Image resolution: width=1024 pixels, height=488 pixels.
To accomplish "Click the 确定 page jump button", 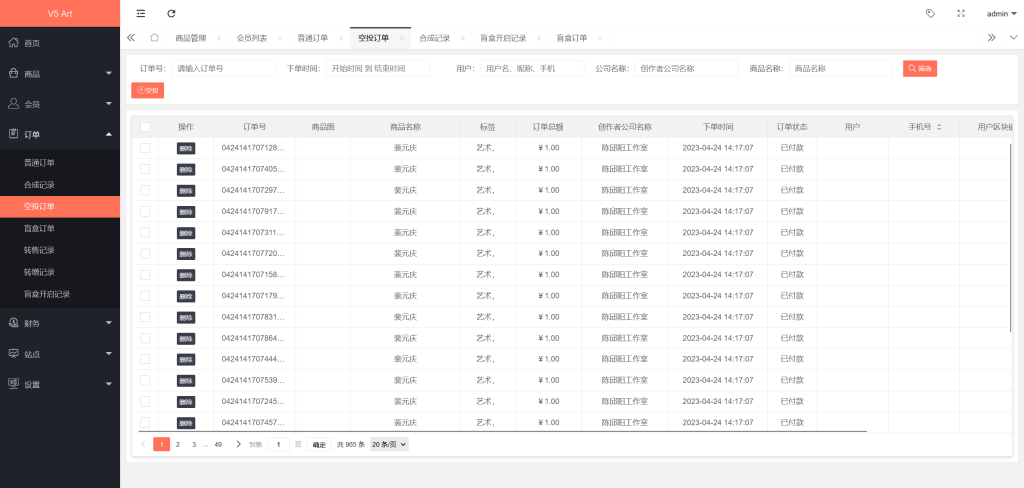I will coord(319,444).
